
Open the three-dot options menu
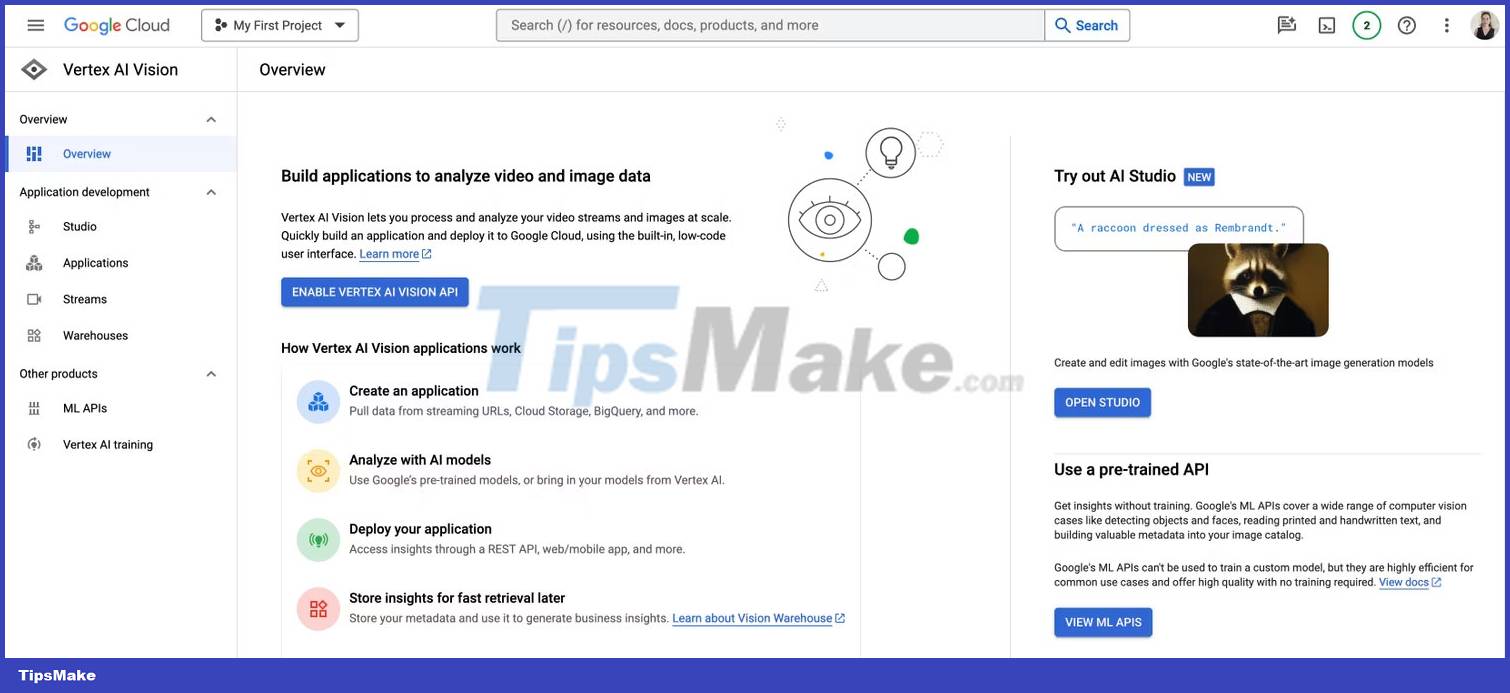1446,25
